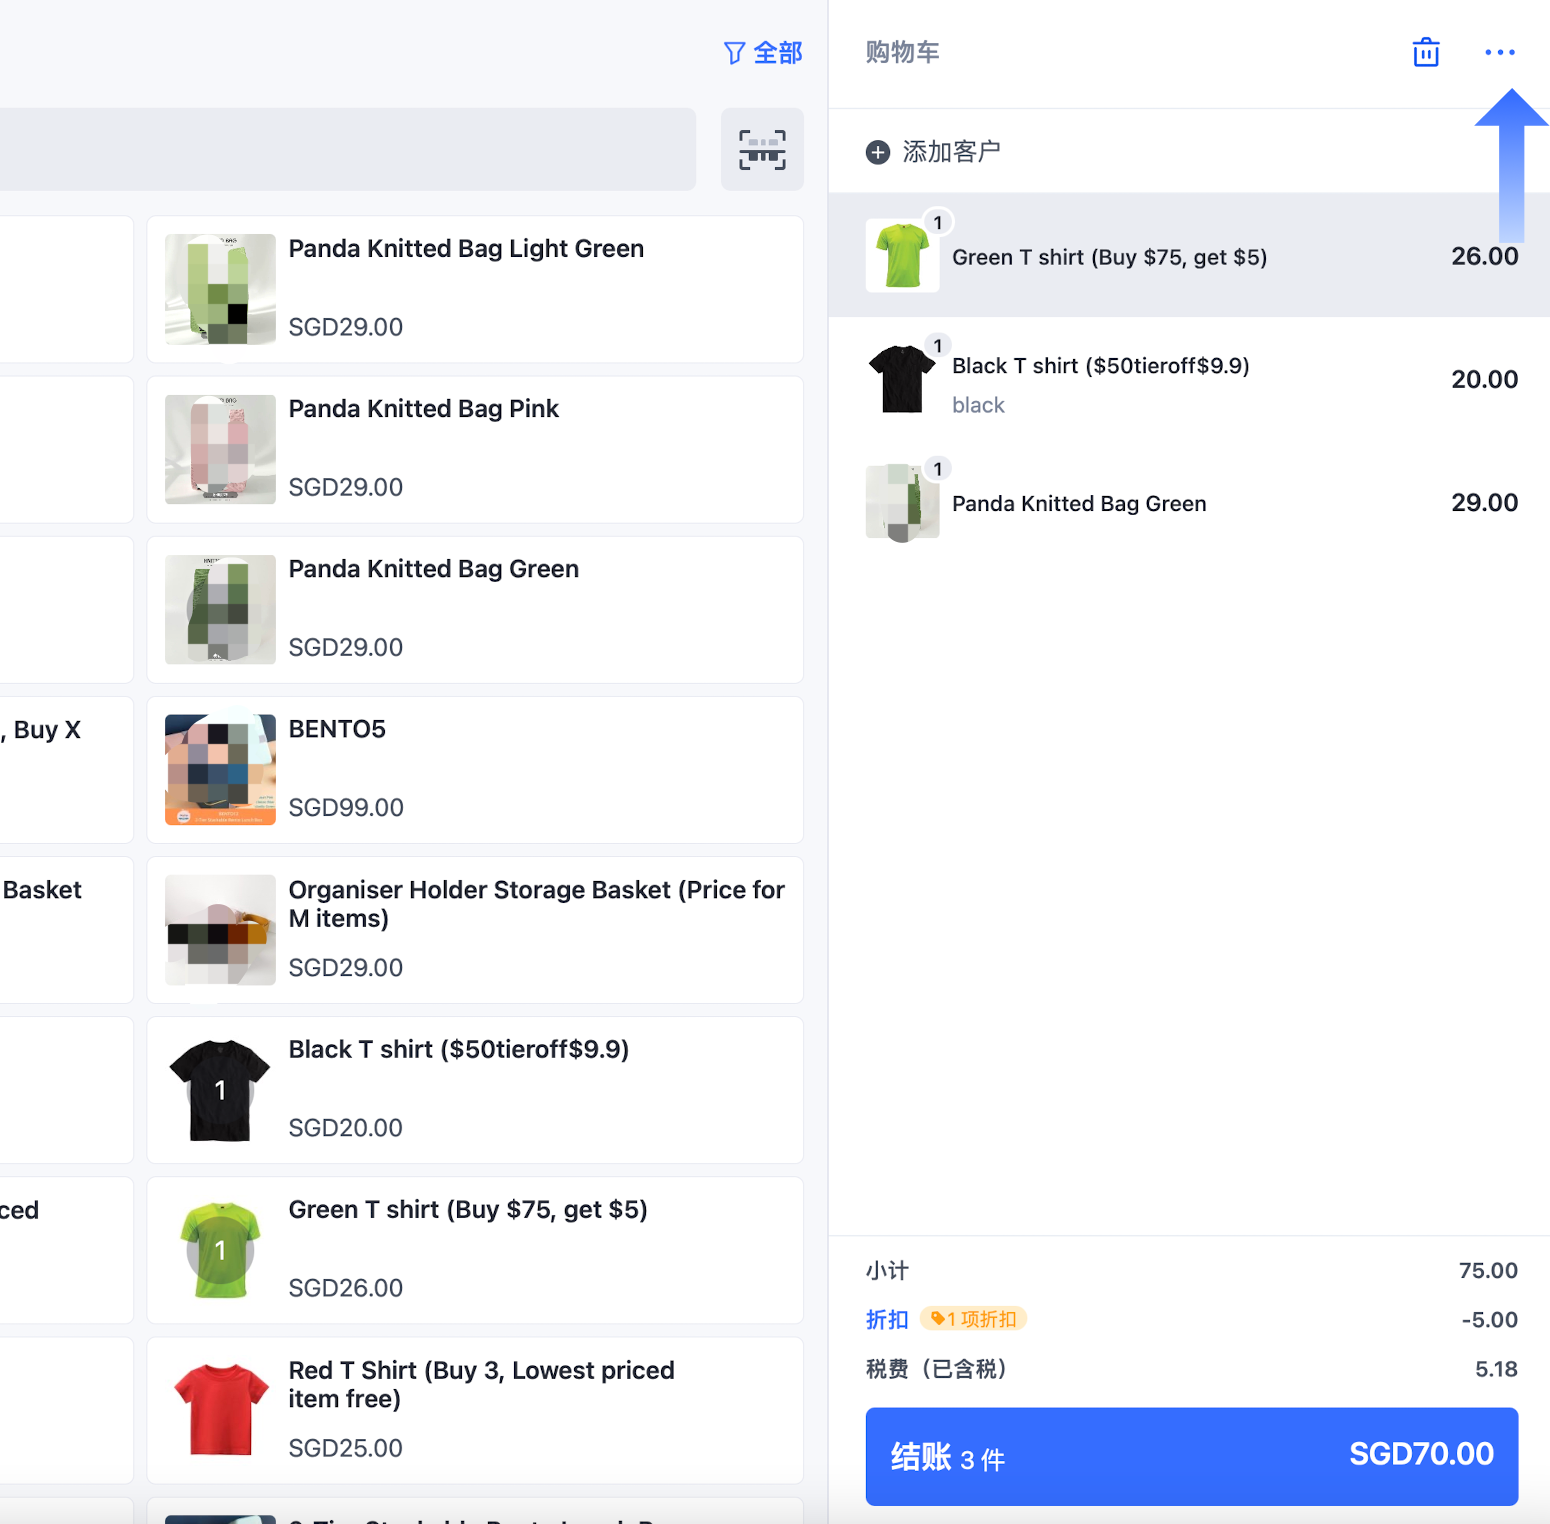Add BENTO5 product to cart
This screenshot has height=1524, width=1550.
tap(475, 770)
